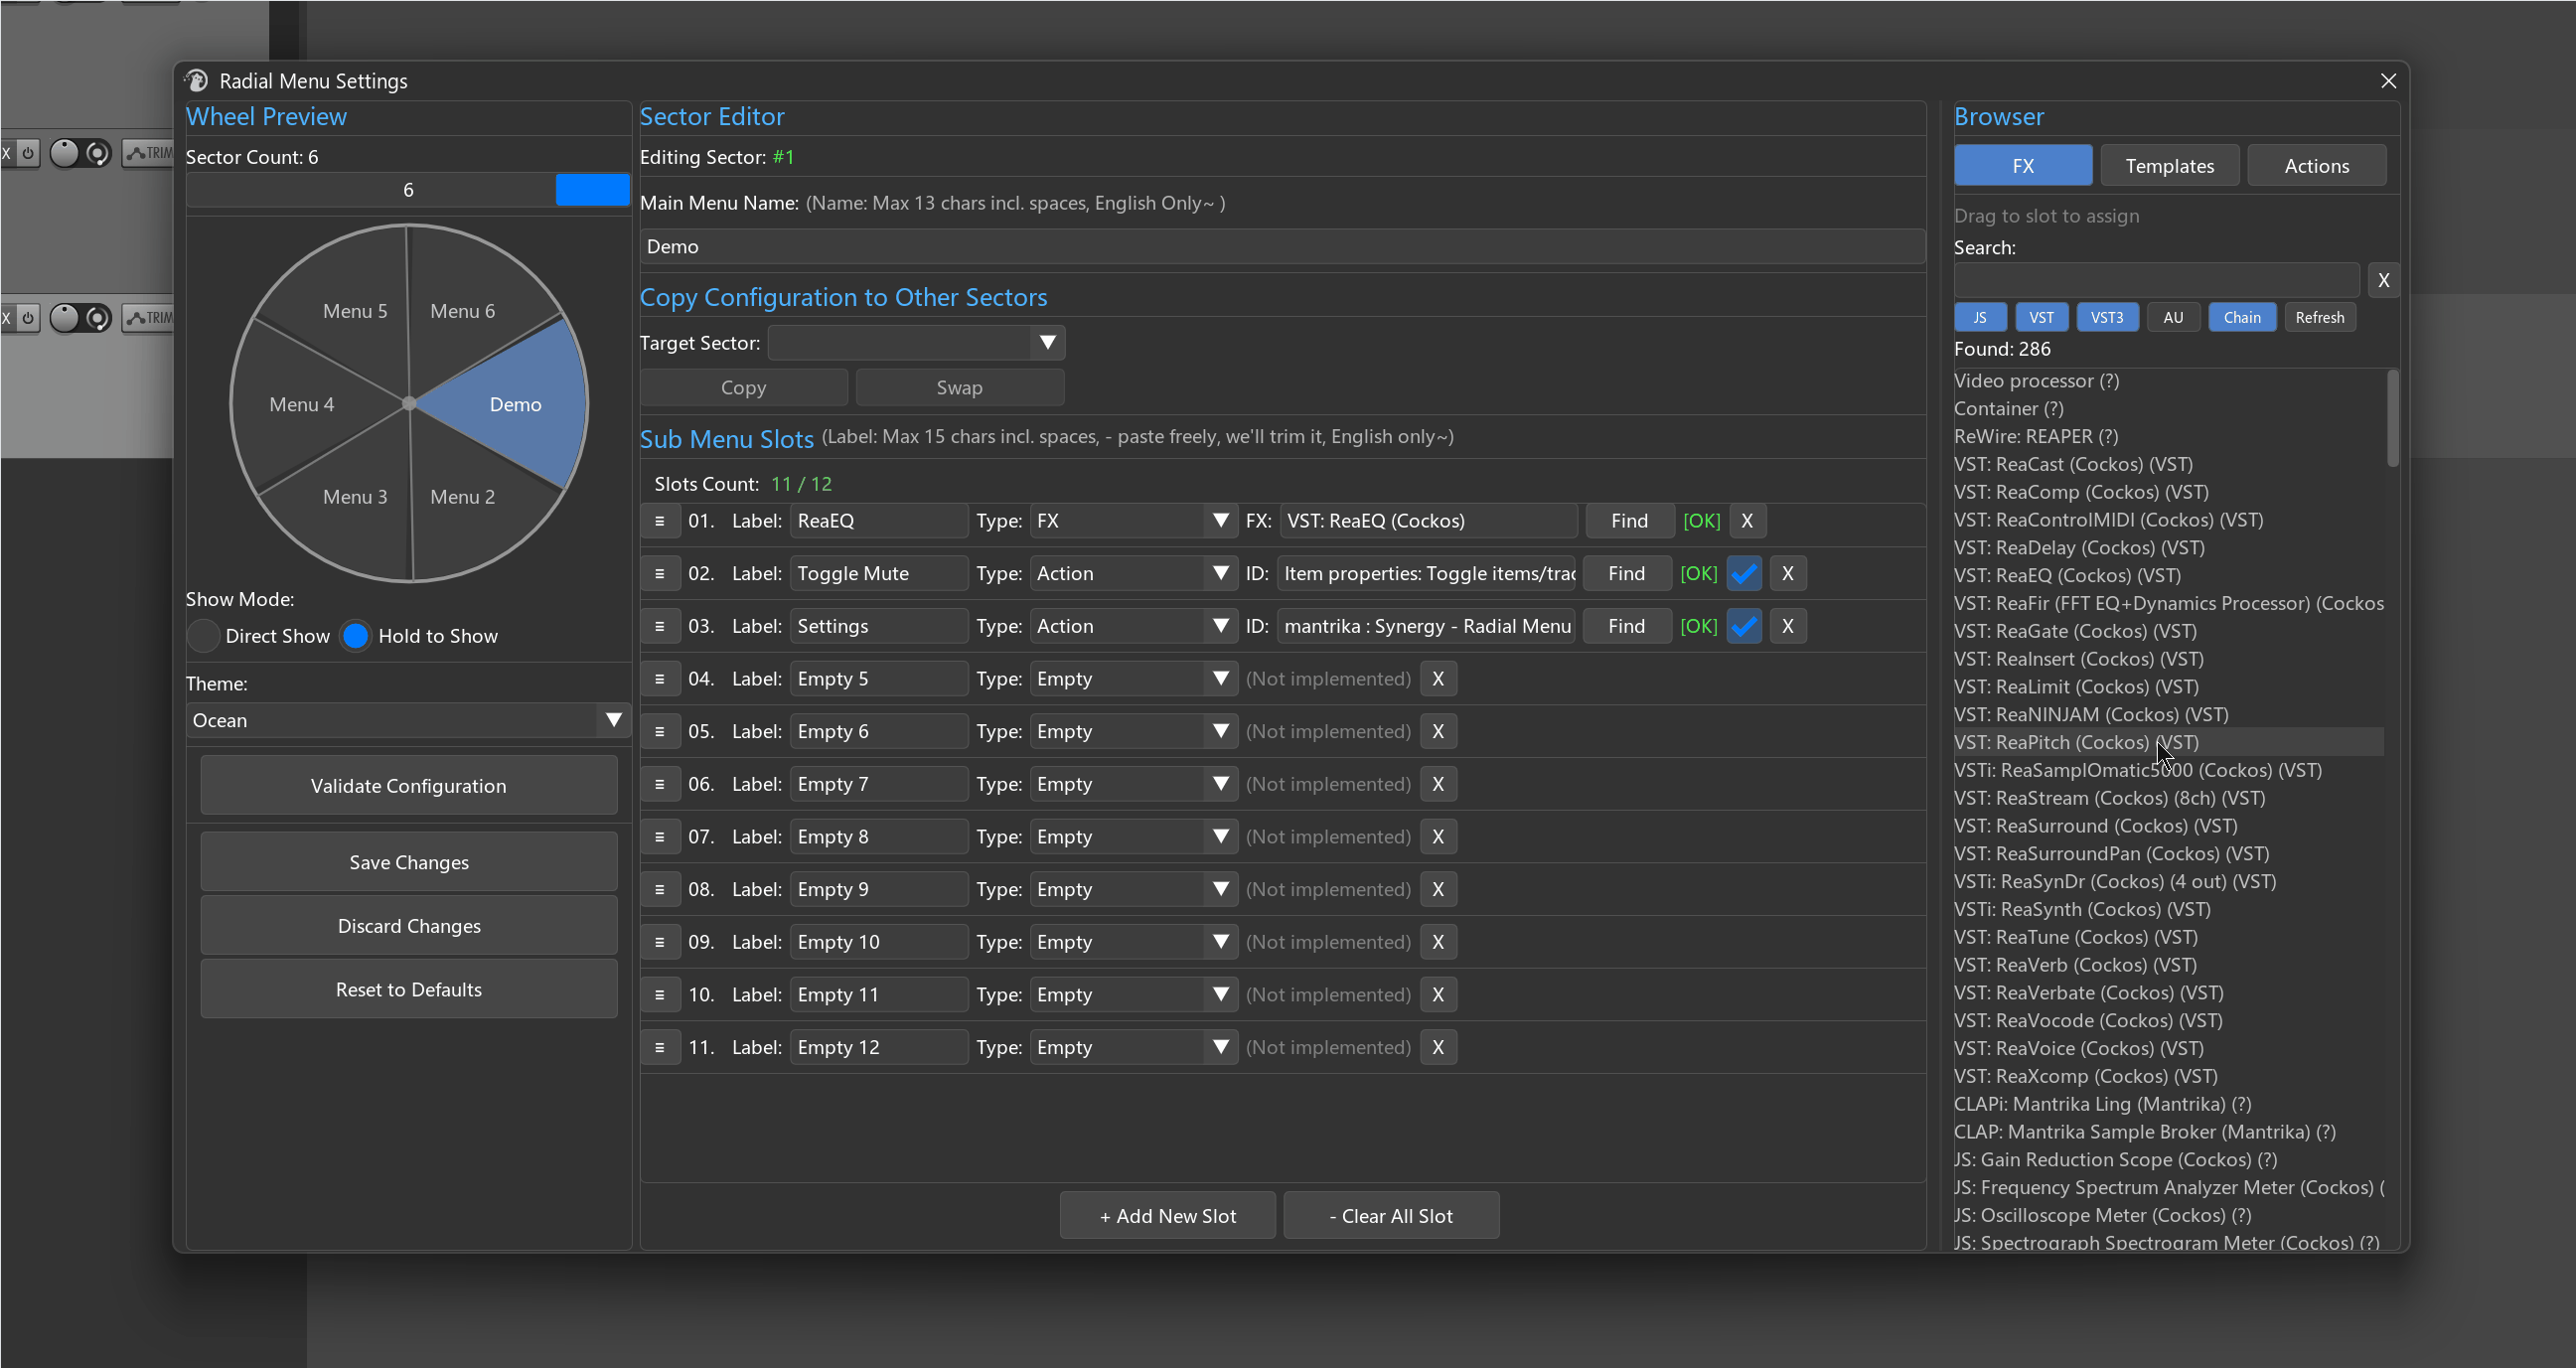Viewport: 2576px width, 1368px height.
Task: Adjust the Sector Count slider
Action: 408,190
